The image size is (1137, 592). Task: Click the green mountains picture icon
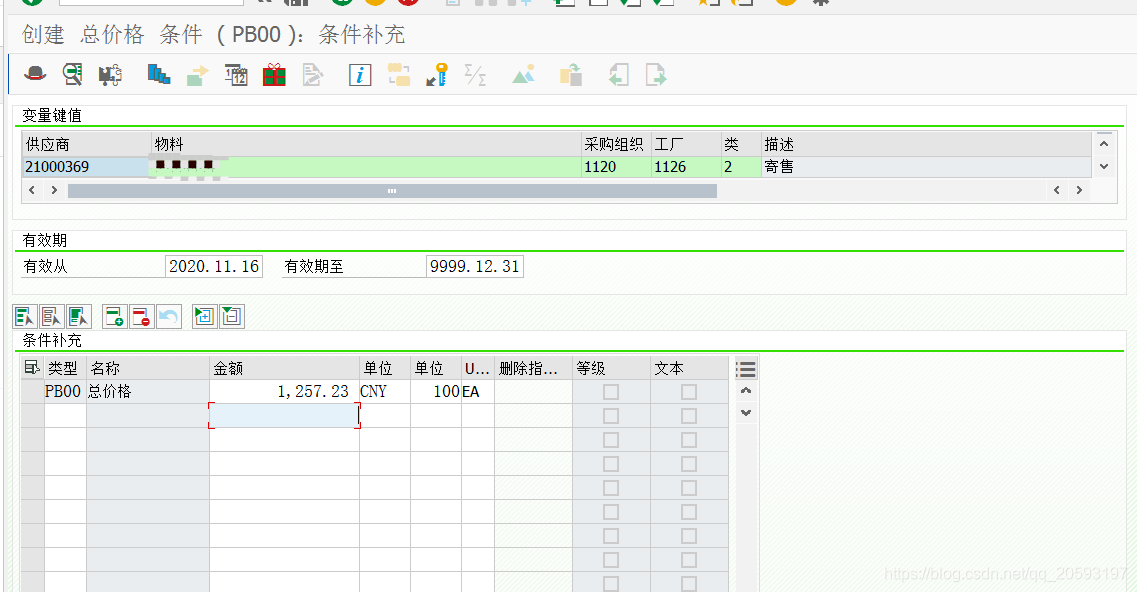(524, 74)
